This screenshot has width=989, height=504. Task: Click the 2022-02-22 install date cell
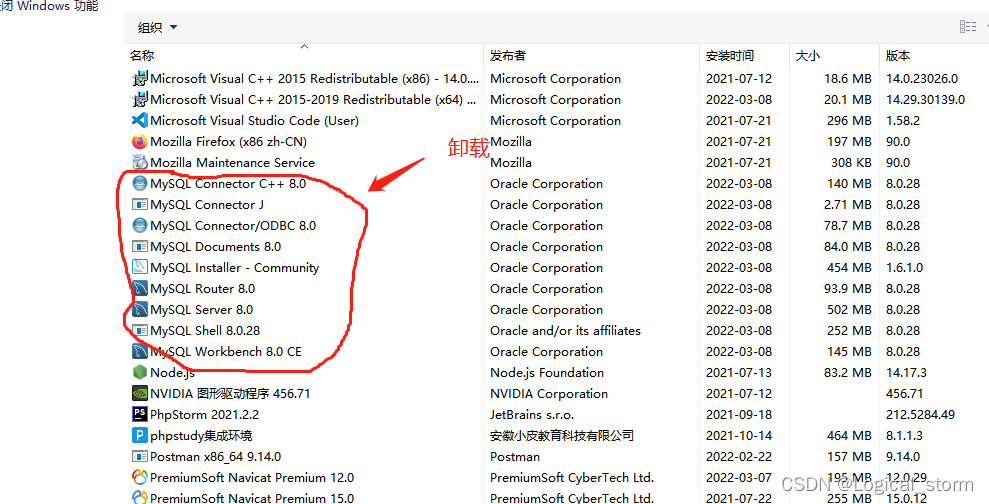click(x=739, y=457)
